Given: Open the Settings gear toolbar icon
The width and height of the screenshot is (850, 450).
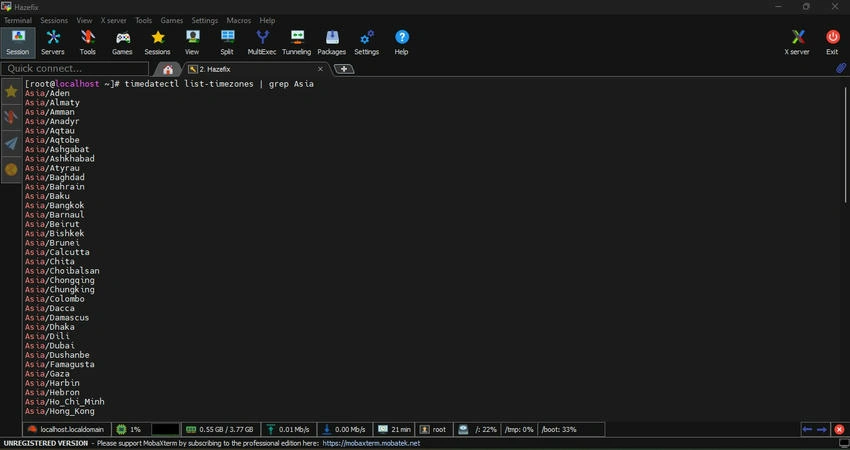Looking at the screenshot, I should click(x=366, y=42).
